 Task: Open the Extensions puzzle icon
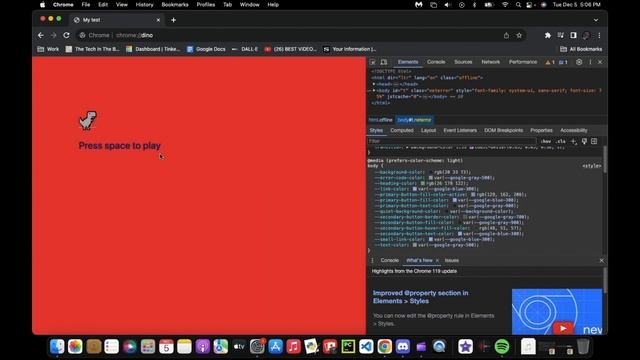pyautogui.click(x=548, y=36)
